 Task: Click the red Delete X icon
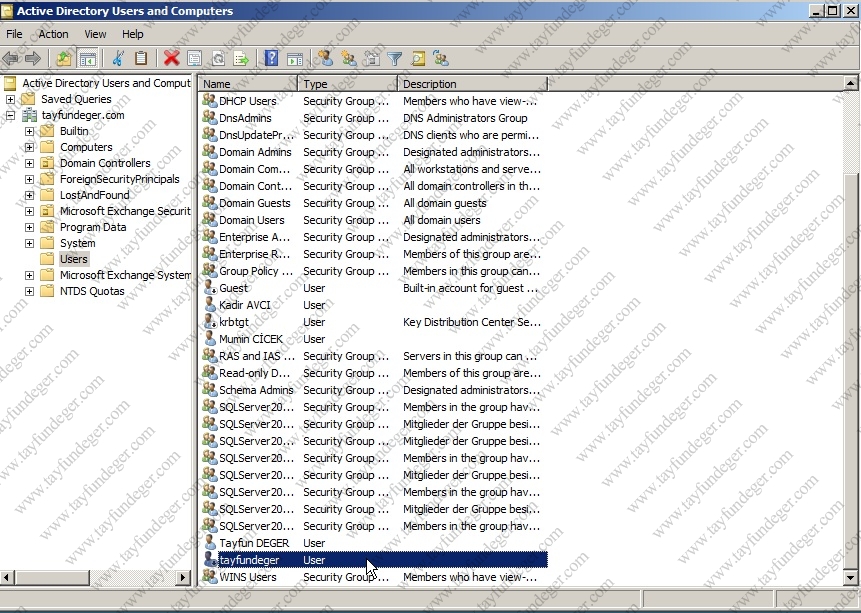pos(171,58)
